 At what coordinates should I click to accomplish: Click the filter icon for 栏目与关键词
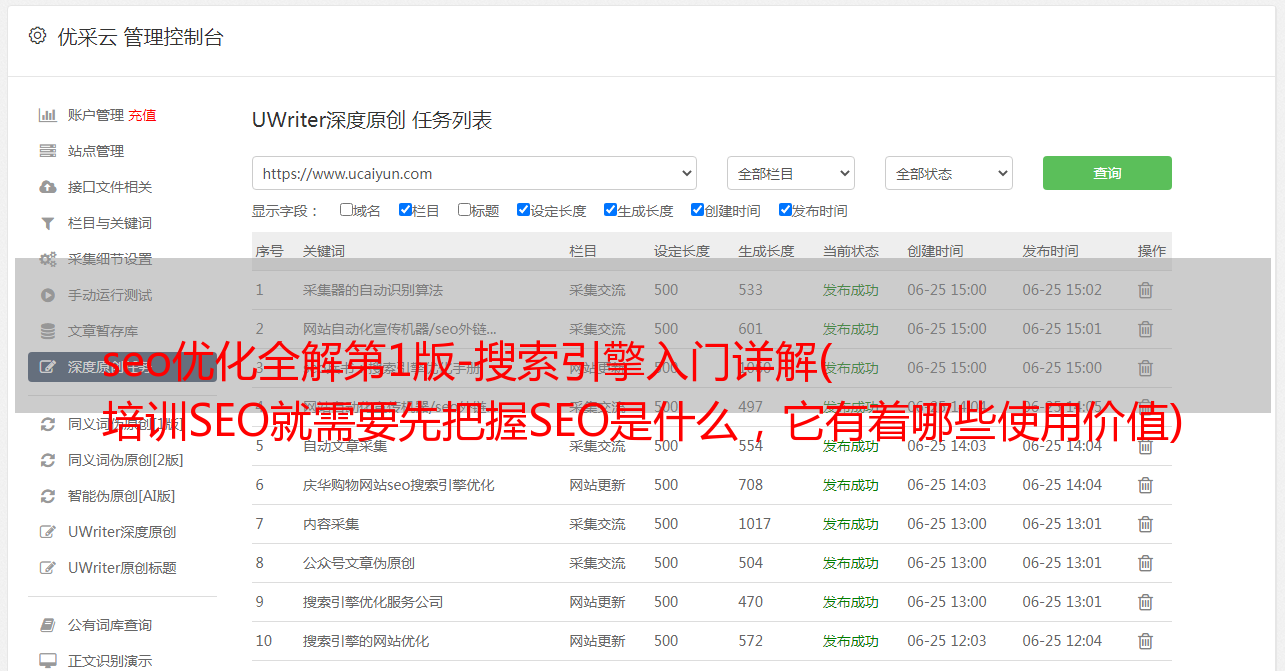tap(47, 223)
